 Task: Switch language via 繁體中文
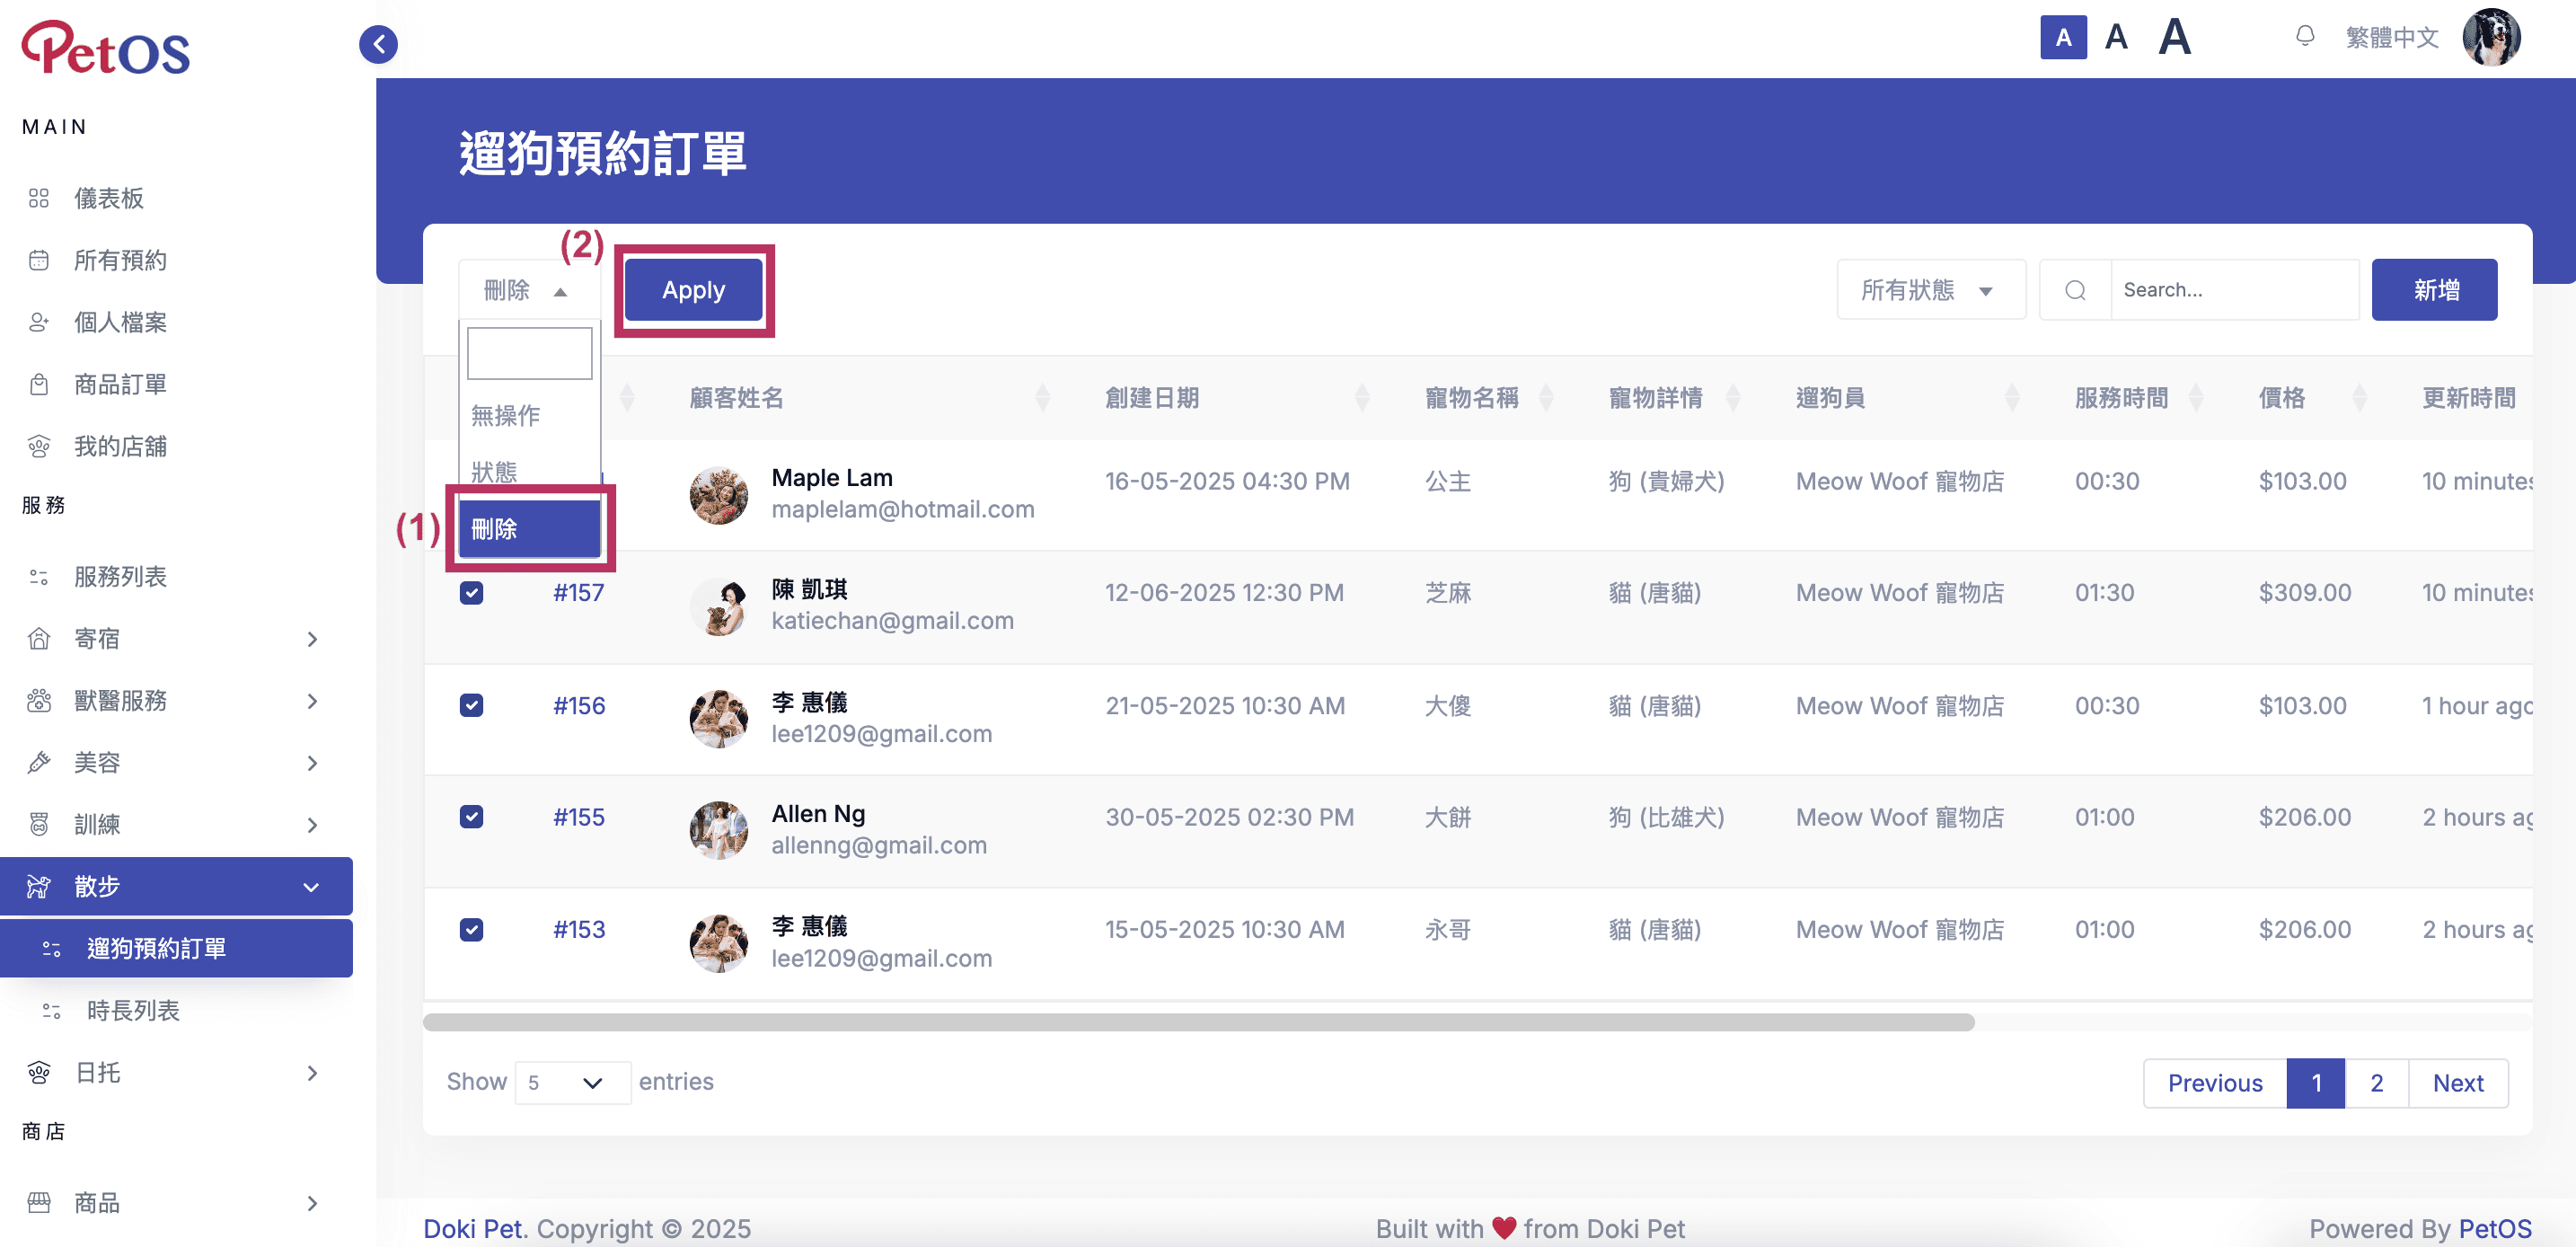pyautogui.click(x=2392, y=38)
